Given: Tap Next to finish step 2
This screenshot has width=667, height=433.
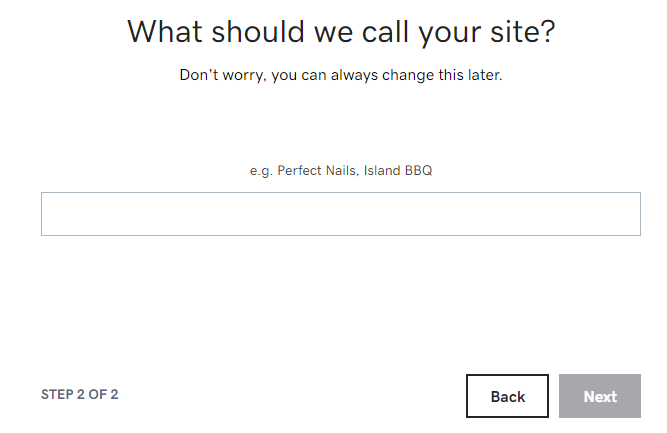Looking at the screenshot, I should click(600, 396).
